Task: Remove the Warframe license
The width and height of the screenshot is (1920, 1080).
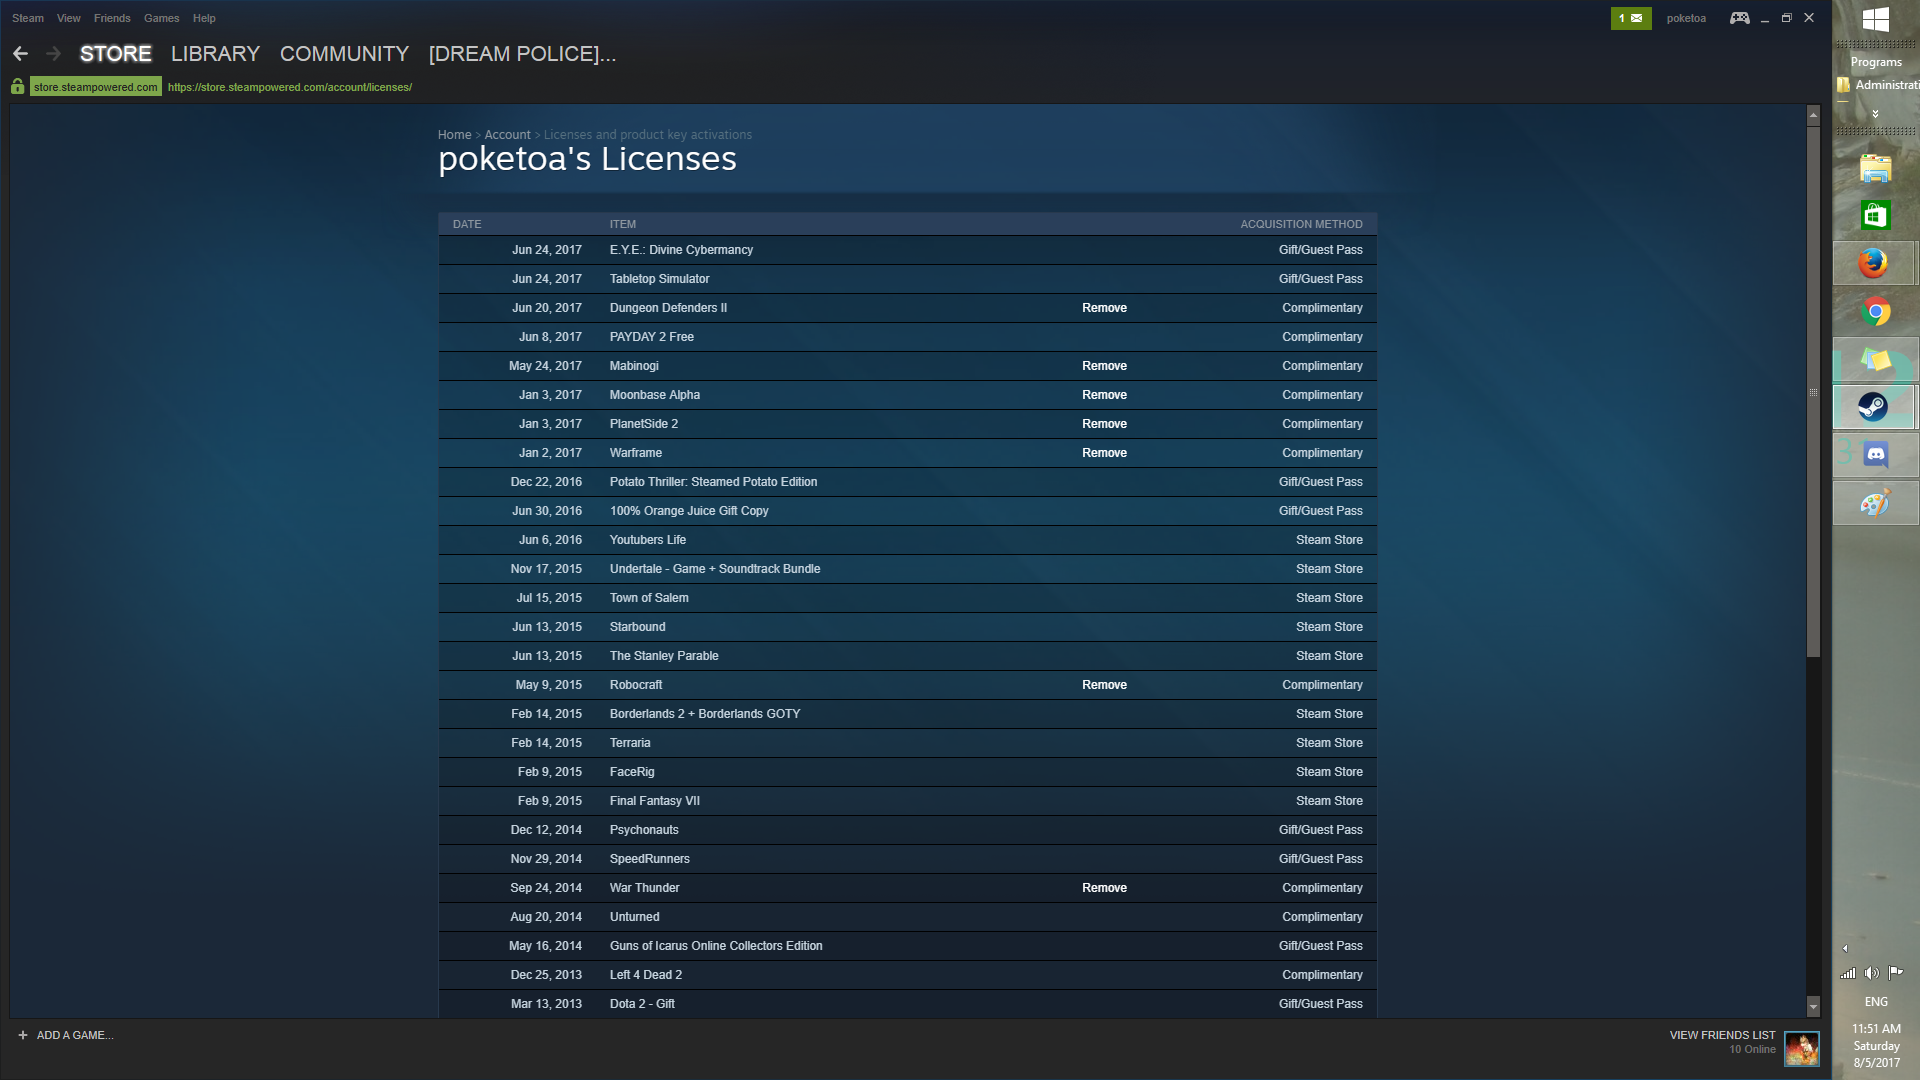Action: [1104, 453]
